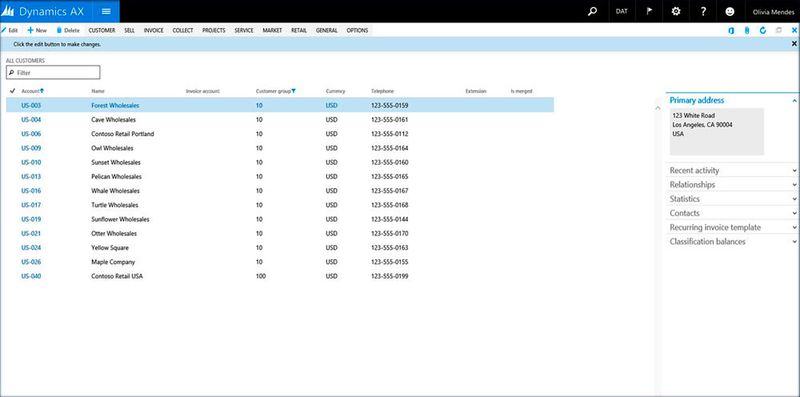Open the settings gear icon

(676, 11)
